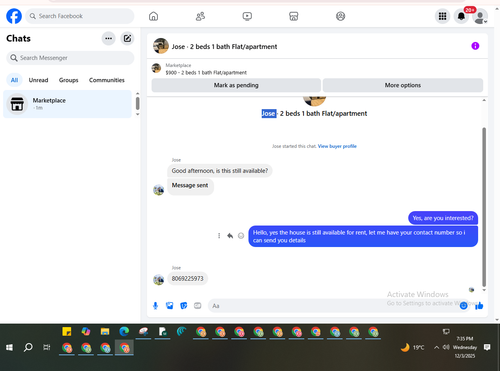Open the Facebook menu grid icon
Screen dimensions: 500x371
tap(442, 16)
